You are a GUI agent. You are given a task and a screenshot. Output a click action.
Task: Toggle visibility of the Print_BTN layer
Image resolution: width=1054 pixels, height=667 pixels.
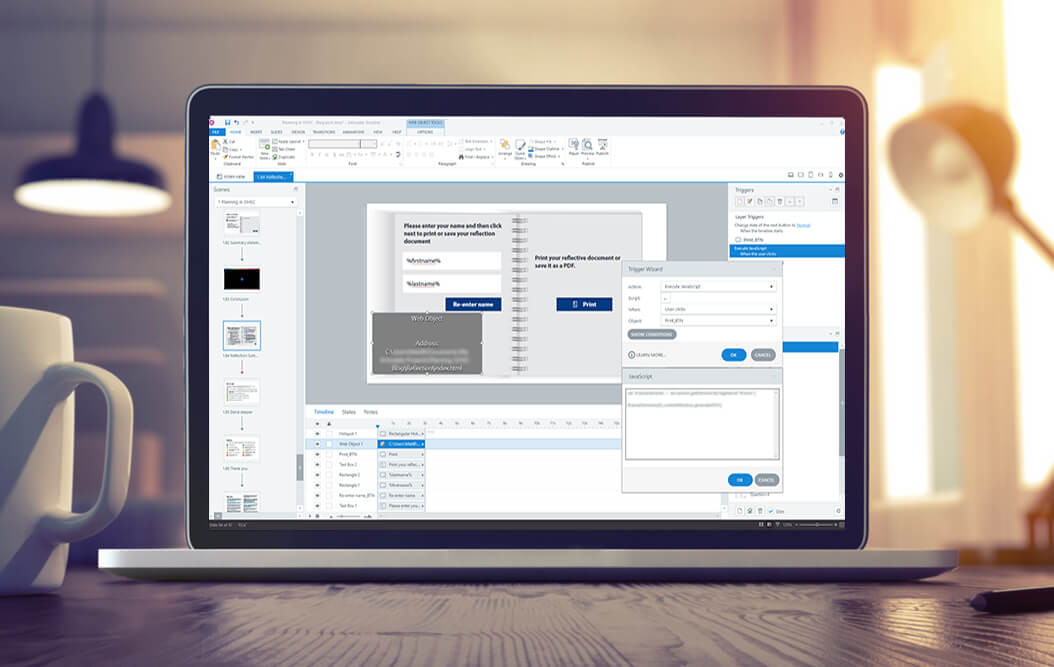pyautogui.click(x=317, y=454)
